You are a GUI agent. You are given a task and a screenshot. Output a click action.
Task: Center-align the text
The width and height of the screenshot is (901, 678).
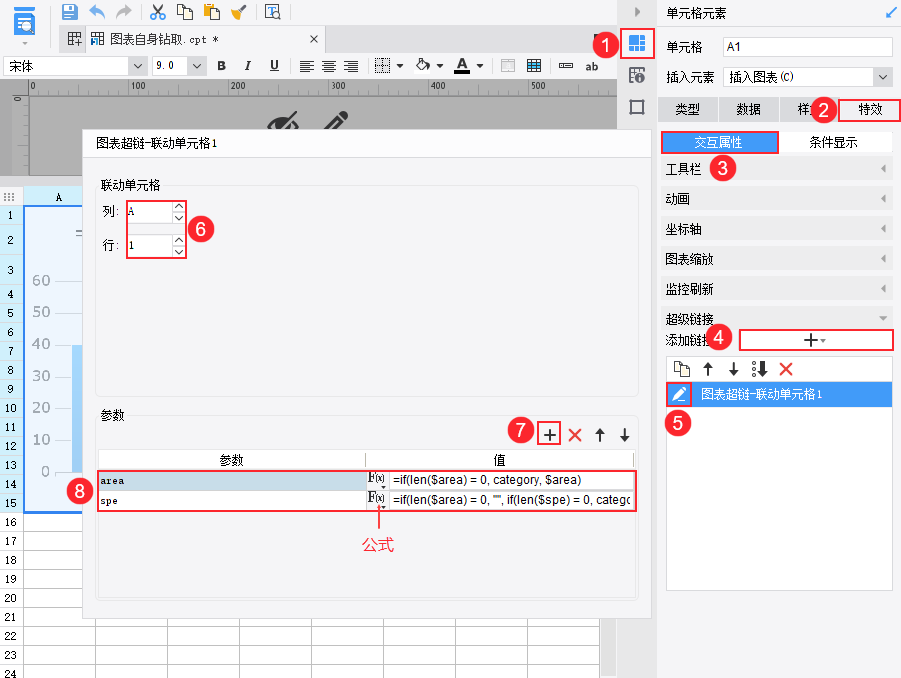tap(329, 66)
